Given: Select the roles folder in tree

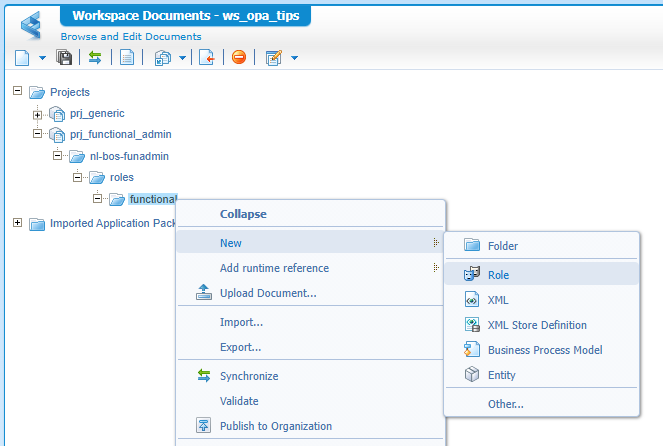Looking at the screenshot, I should 121,177.
